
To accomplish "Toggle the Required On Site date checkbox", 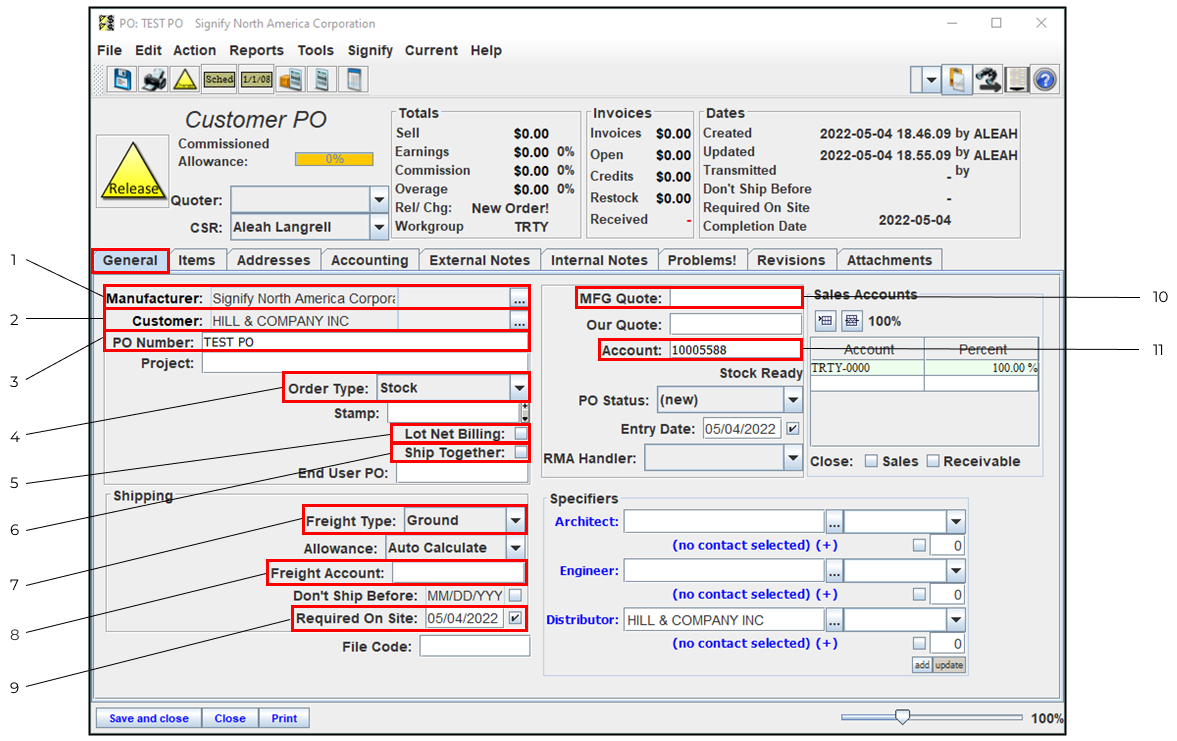I will [515, 619].
